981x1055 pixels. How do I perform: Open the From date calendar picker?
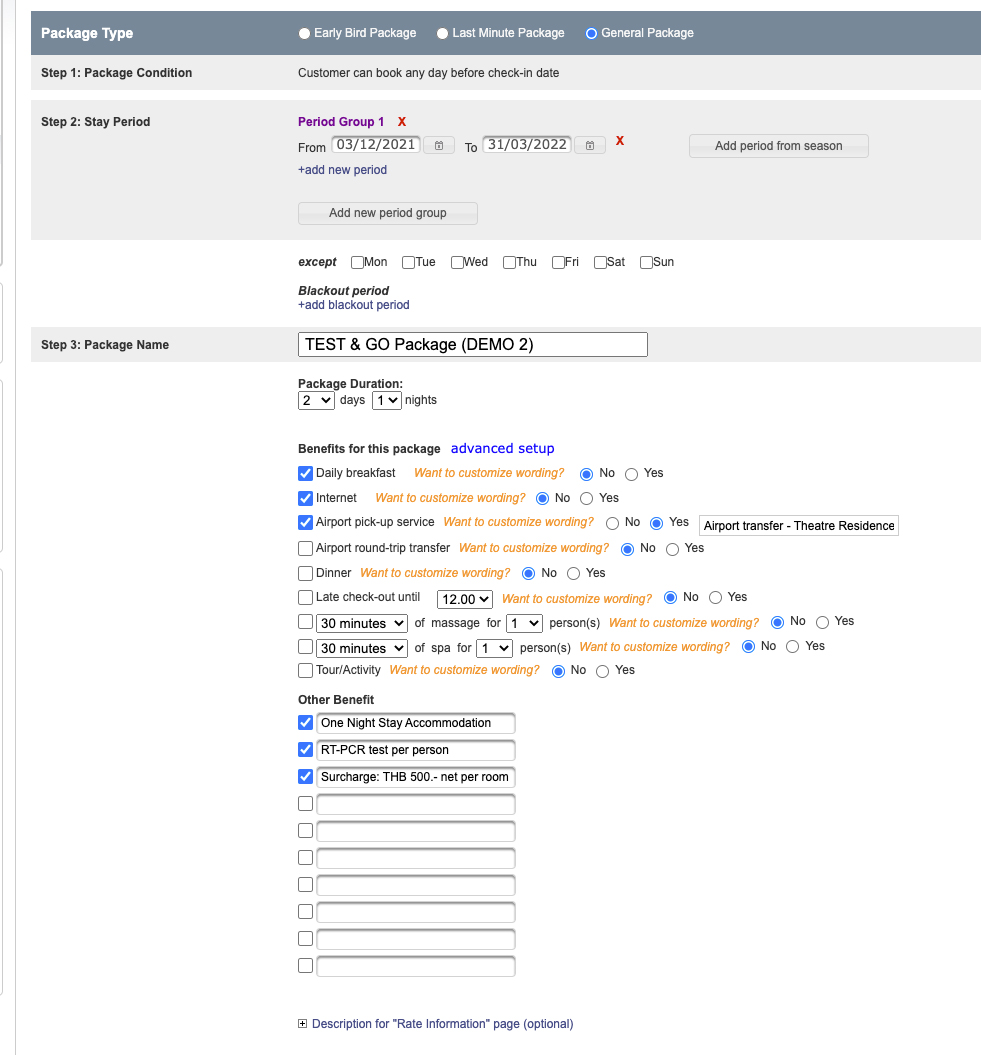tap(439, 146)
